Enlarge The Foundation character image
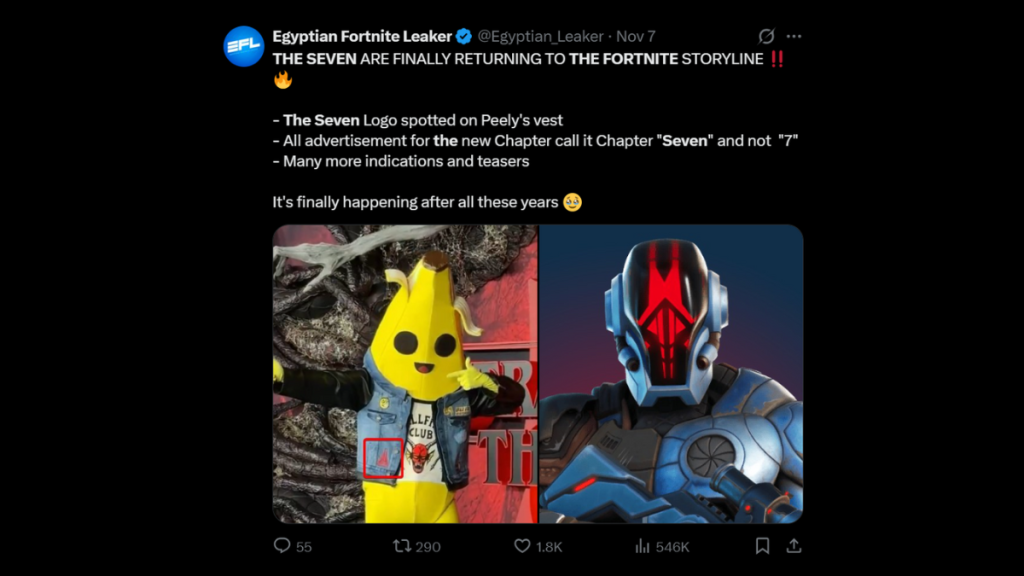 670,375
